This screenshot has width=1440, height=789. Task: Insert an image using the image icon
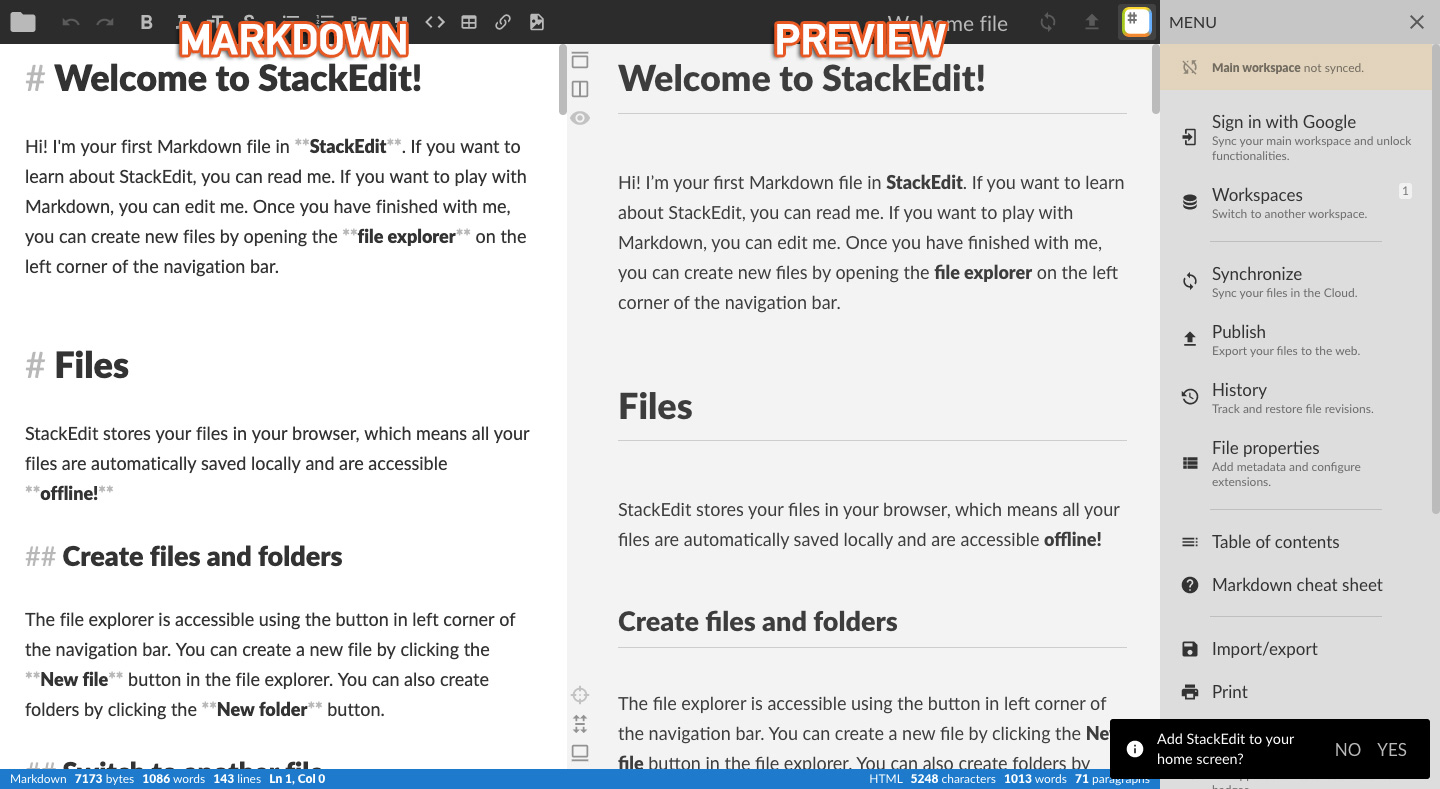[537, 22]
